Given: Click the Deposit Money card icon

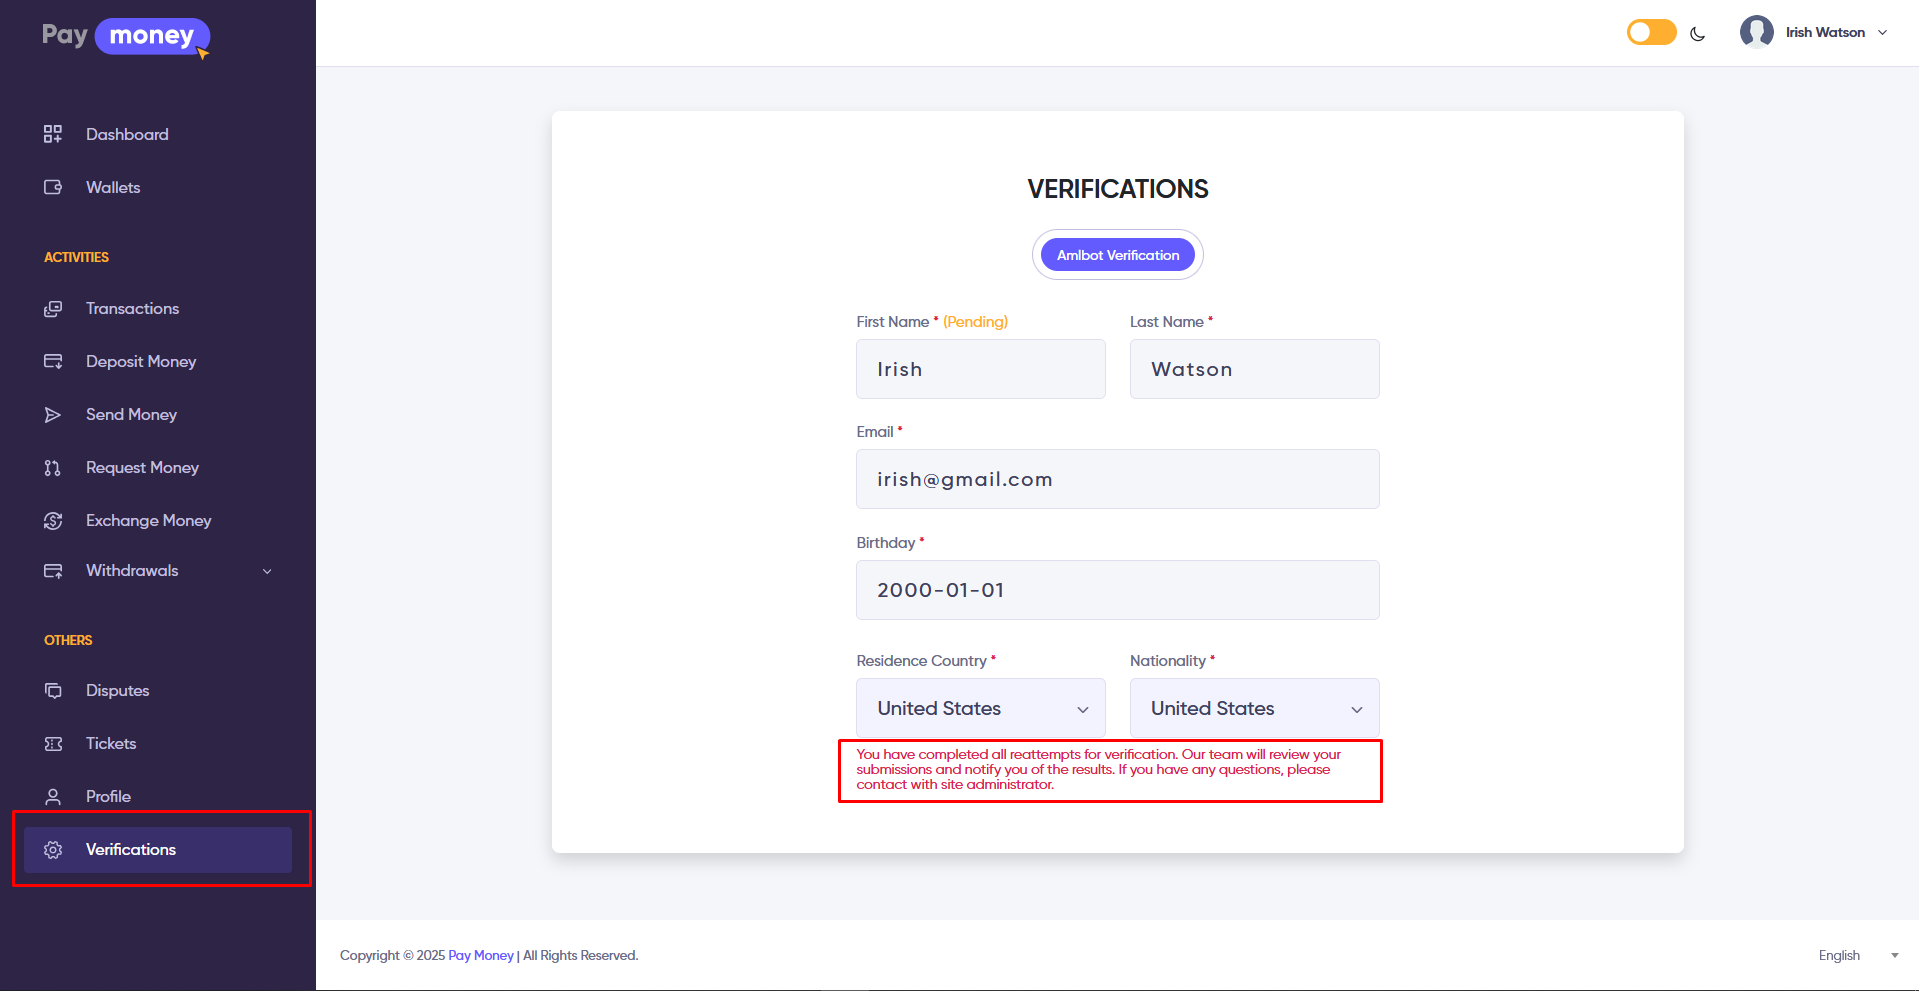Looking at the screenshot, I should [53, 362].
